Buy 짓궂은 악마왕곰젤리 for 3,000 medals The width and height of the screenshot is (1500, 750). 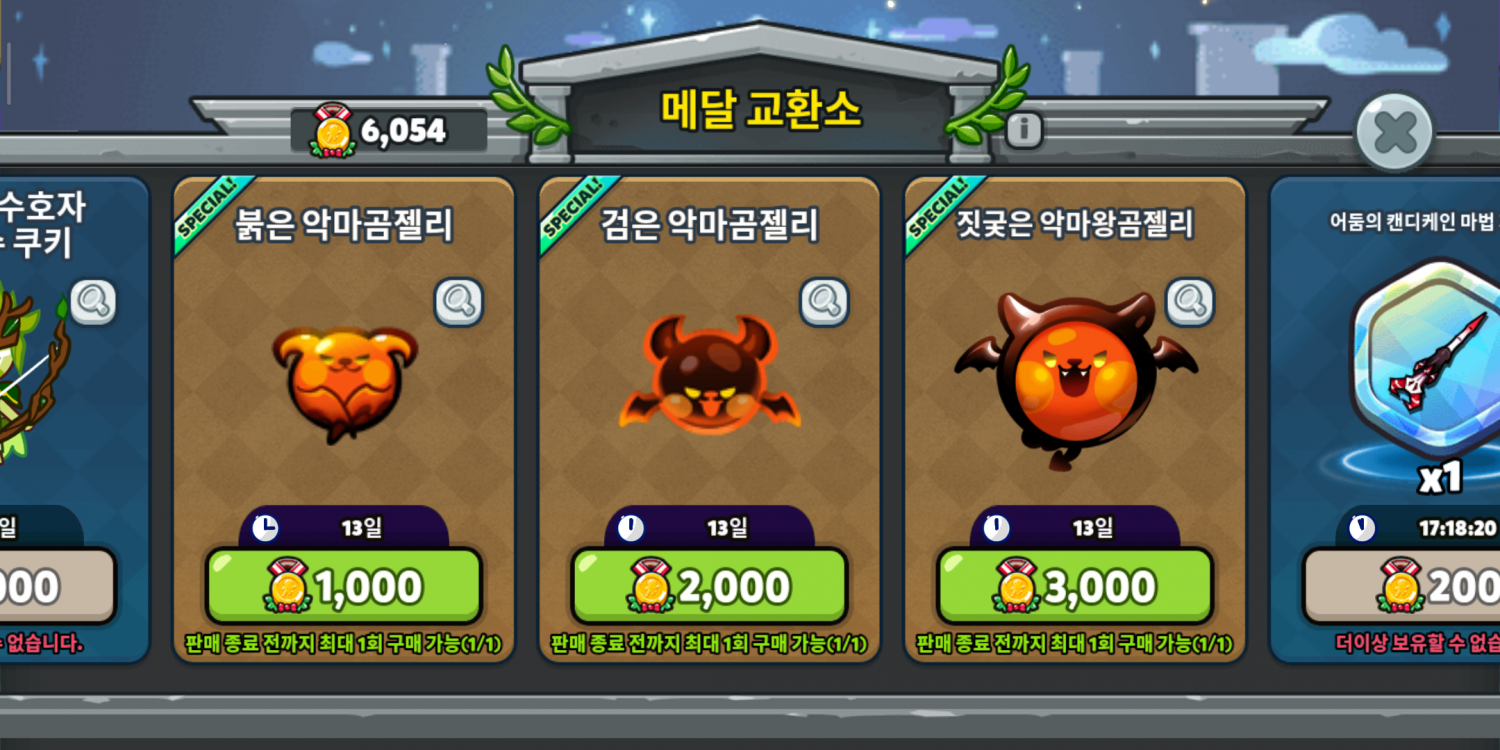click(1075, 587)
